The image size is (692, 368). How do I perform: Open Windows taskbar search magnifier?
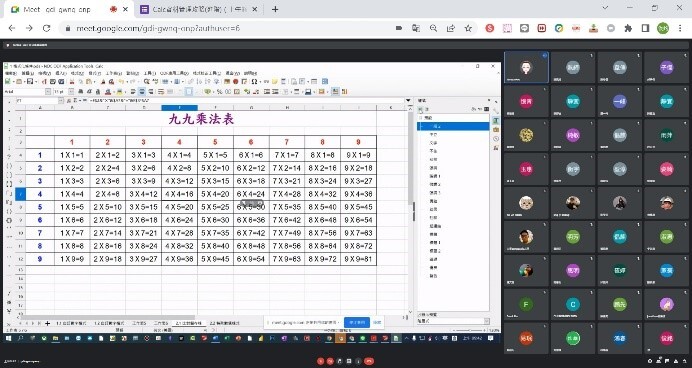pos(20,338)
